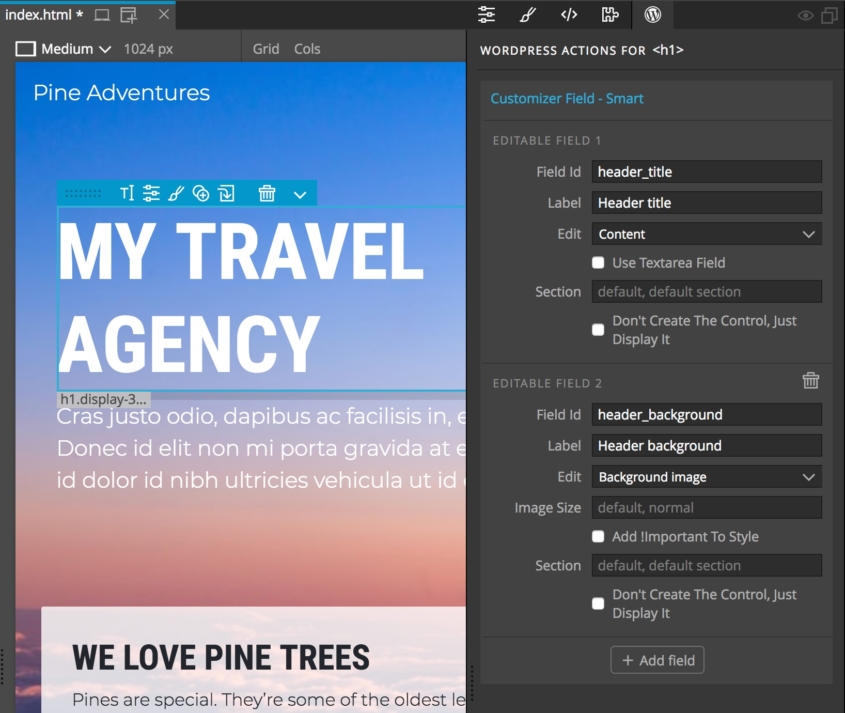Toggle element visibility with the eye icon

[x=805, y=15]
